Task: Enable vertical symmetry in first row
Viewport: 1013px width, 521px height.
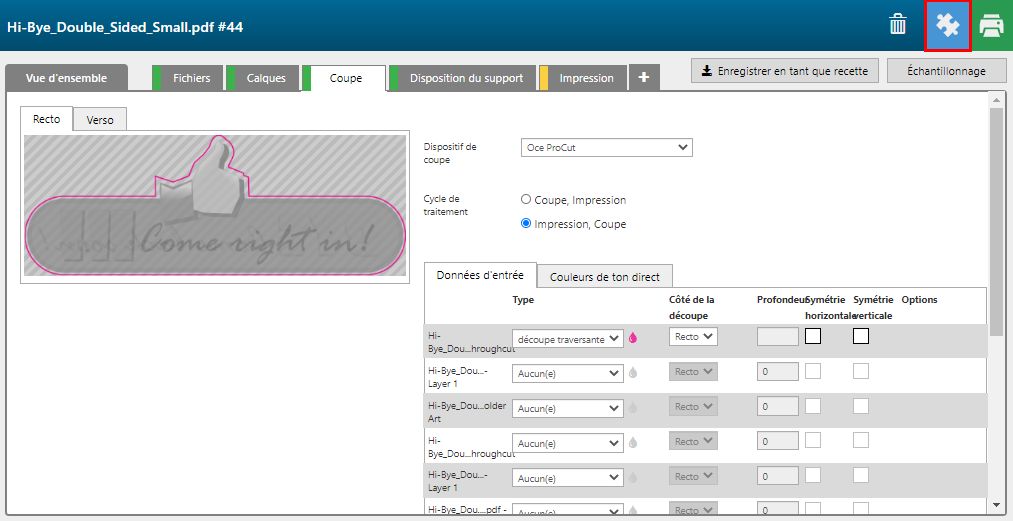Action: point(861,337)
